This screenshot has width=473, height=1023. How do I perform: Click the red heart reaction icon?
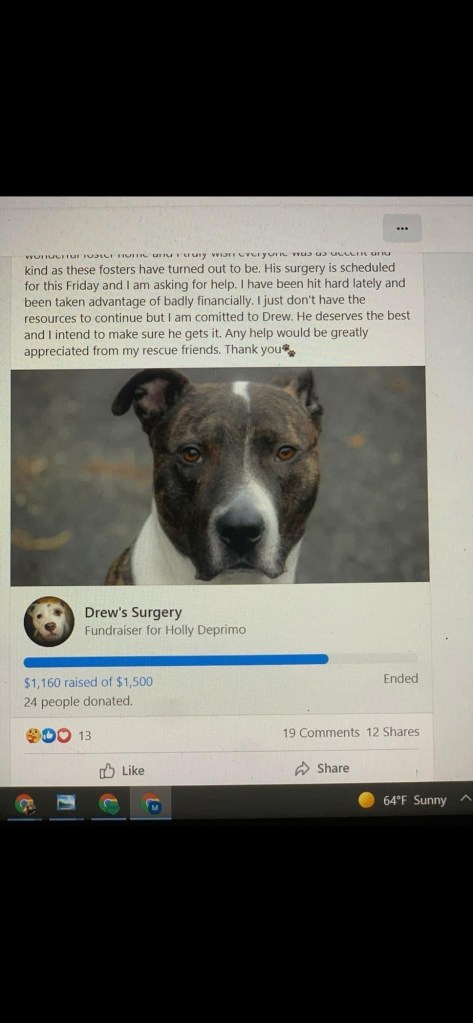(x=63, y=736)
